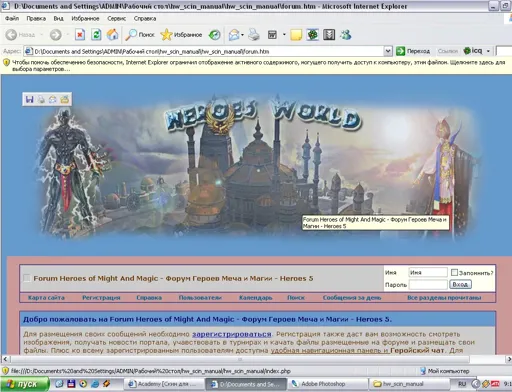Viewport: 512px width, 392px height.
Task: Open the Windows пуск Start button
Action: point(24,384)
